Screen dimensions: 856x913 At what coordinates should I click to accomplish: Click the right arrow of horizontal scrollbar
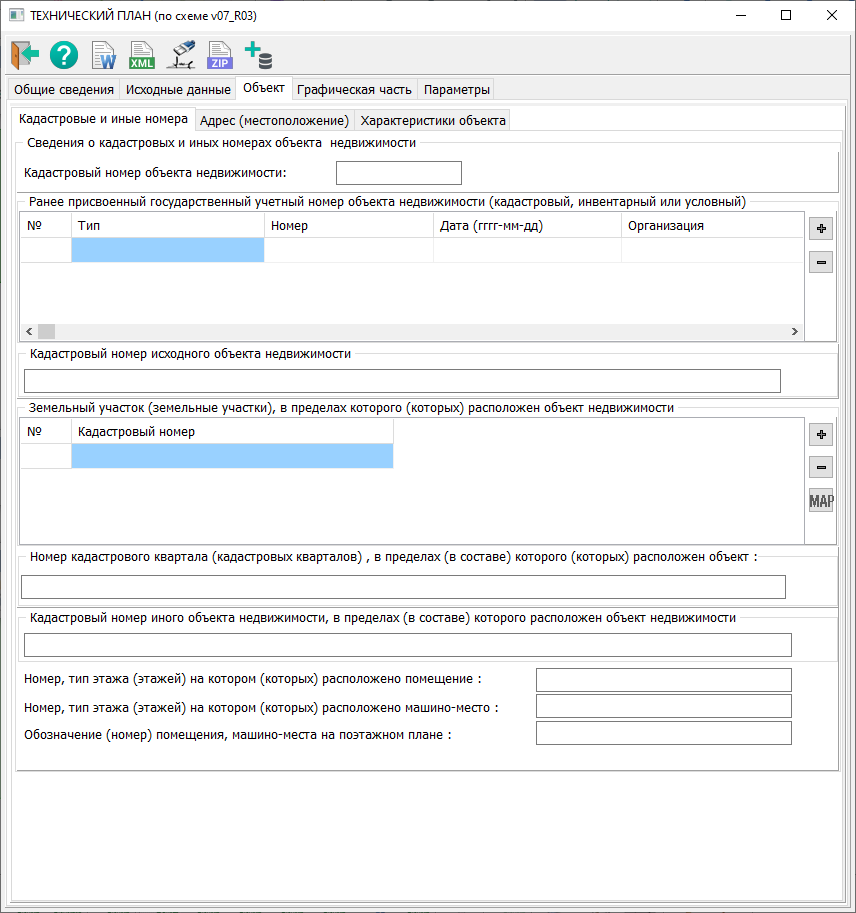(794, 332)
